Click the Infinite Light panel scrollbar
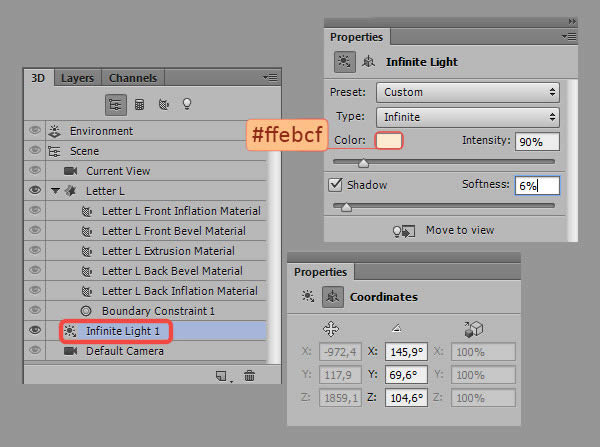This screenshot has width=600, height=447. click(x=572, y=161)
